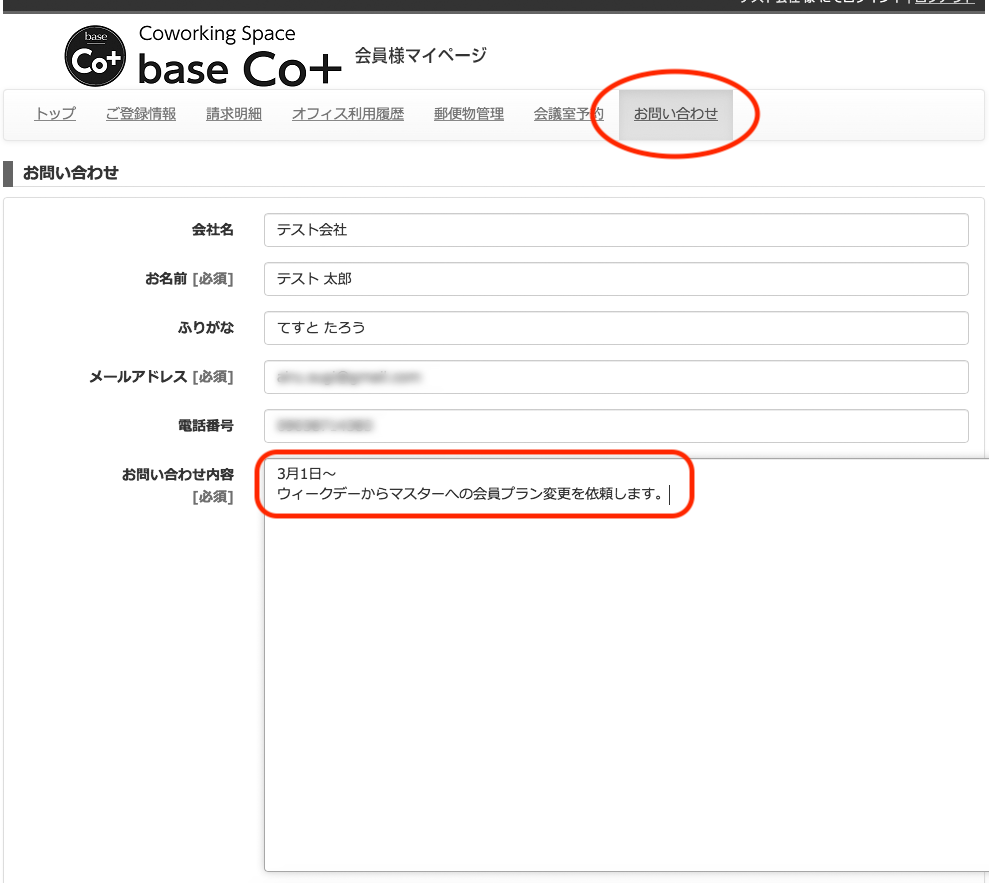Focus the blurred 電話番号 input box
989x883 pixels.
(616, 426)
